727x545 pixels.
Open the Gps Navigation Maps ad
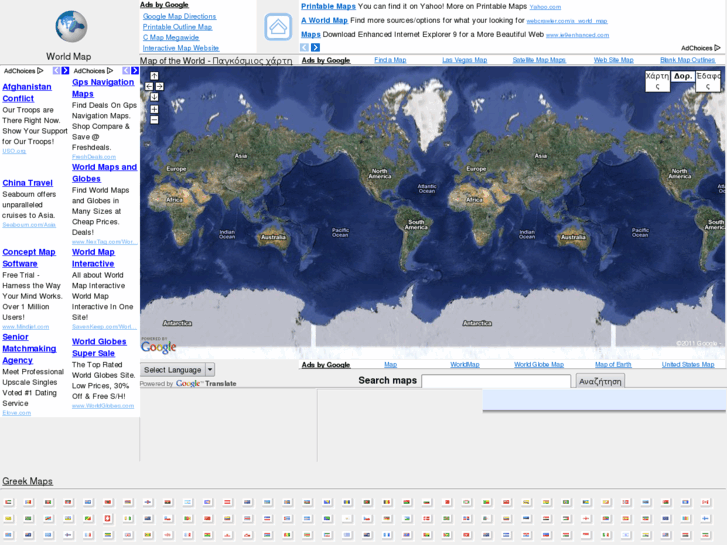103,88
